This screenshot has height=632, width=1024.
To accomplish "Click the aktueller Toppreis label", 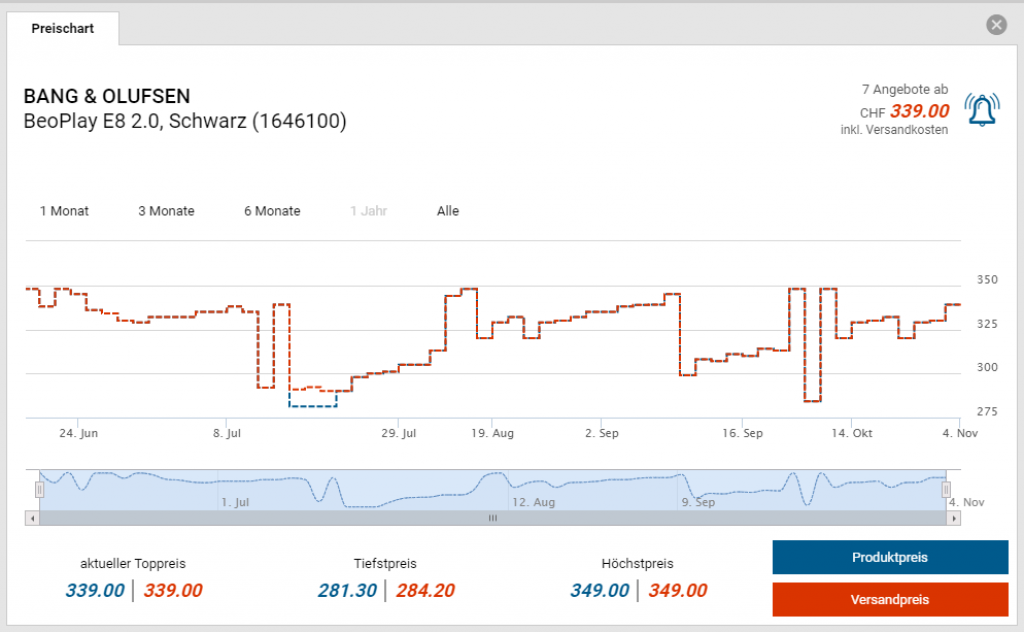I will click(133, 563).
